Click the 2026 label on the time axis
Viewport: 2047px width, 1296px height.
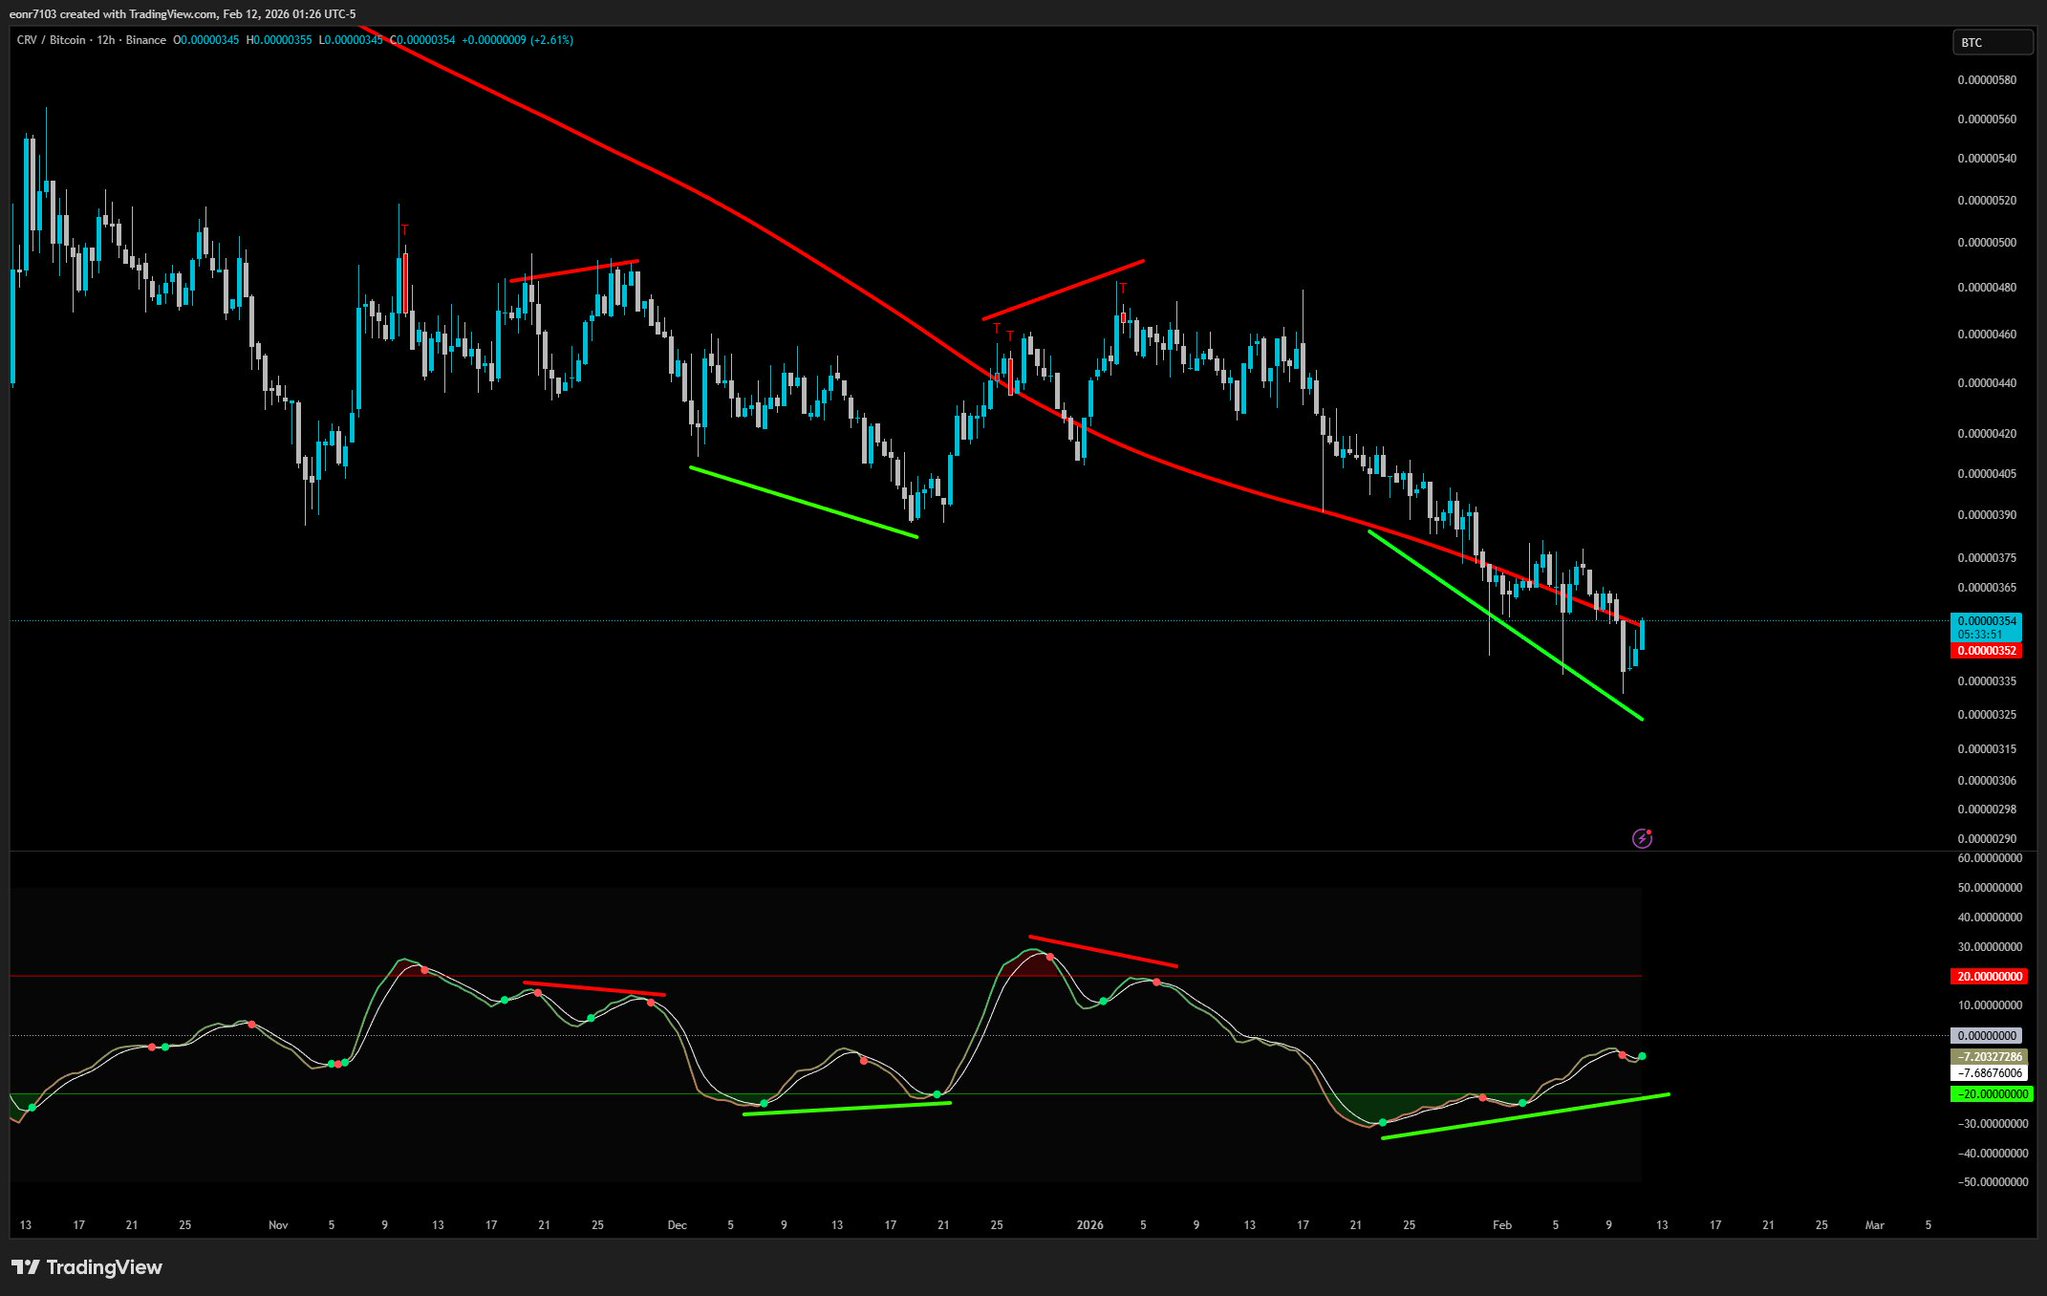click(1090, 1225)
